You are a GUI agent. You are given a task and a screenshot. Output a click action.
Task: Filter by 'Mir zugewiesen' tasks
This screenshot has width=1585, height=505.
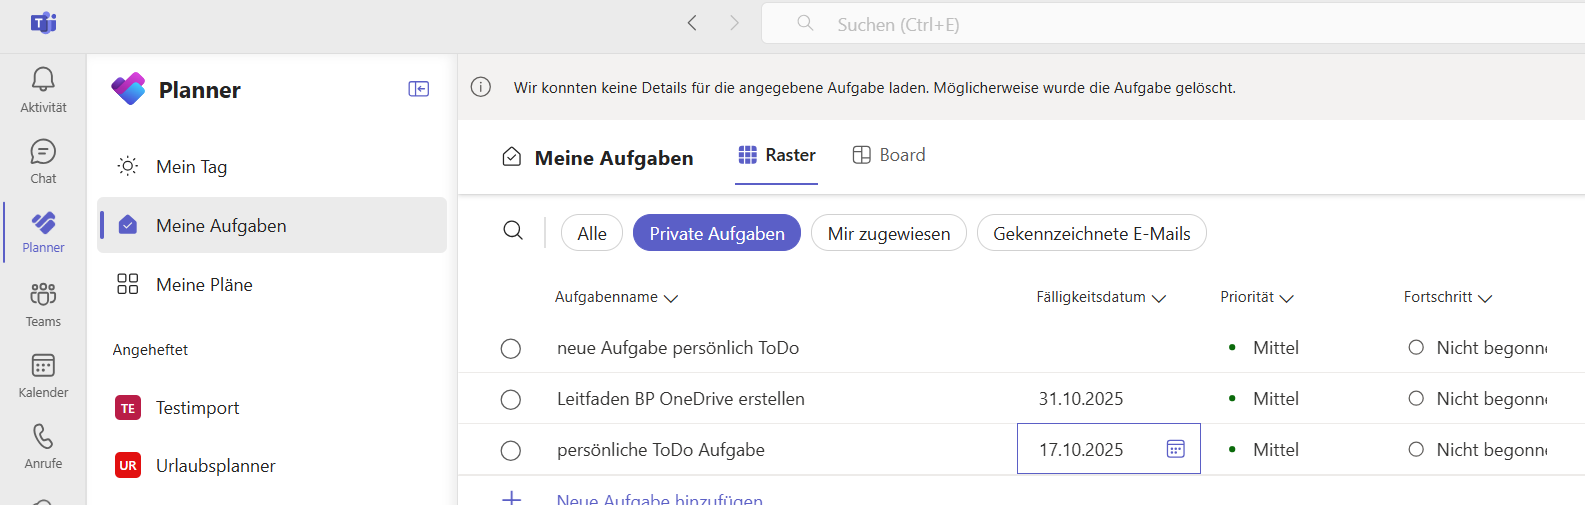pyautogui.click(x=888, y=234)
